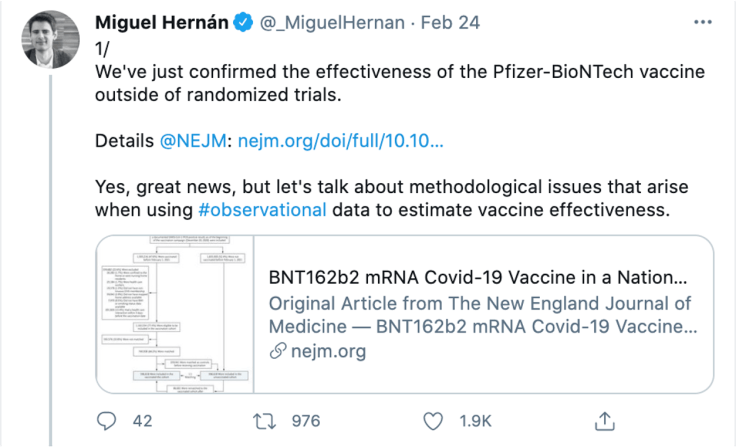Viewport: 736px width, 447px height.
Task: Open the #observational hashtag
Action: pos(262,209)
